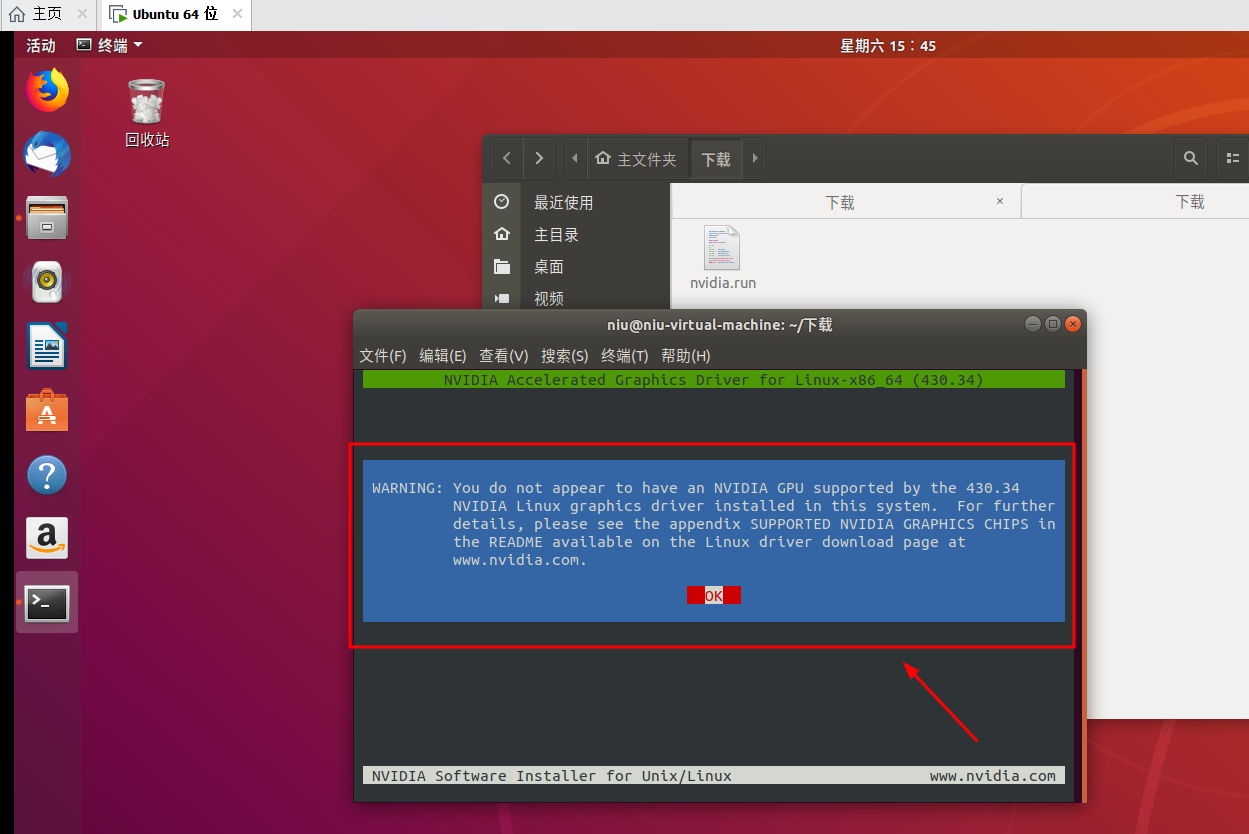Close the first 下载 tab
1249x834 pixels.
click(1000, 201)
